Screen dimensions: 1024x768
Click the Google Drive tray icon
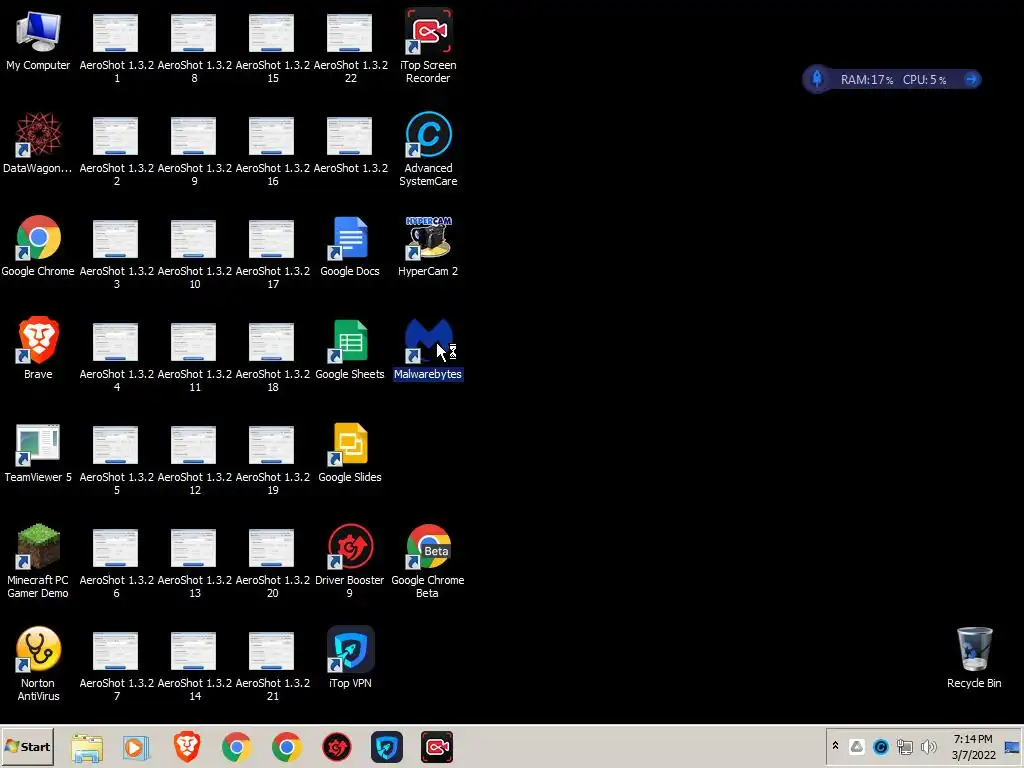click(857, 746)
